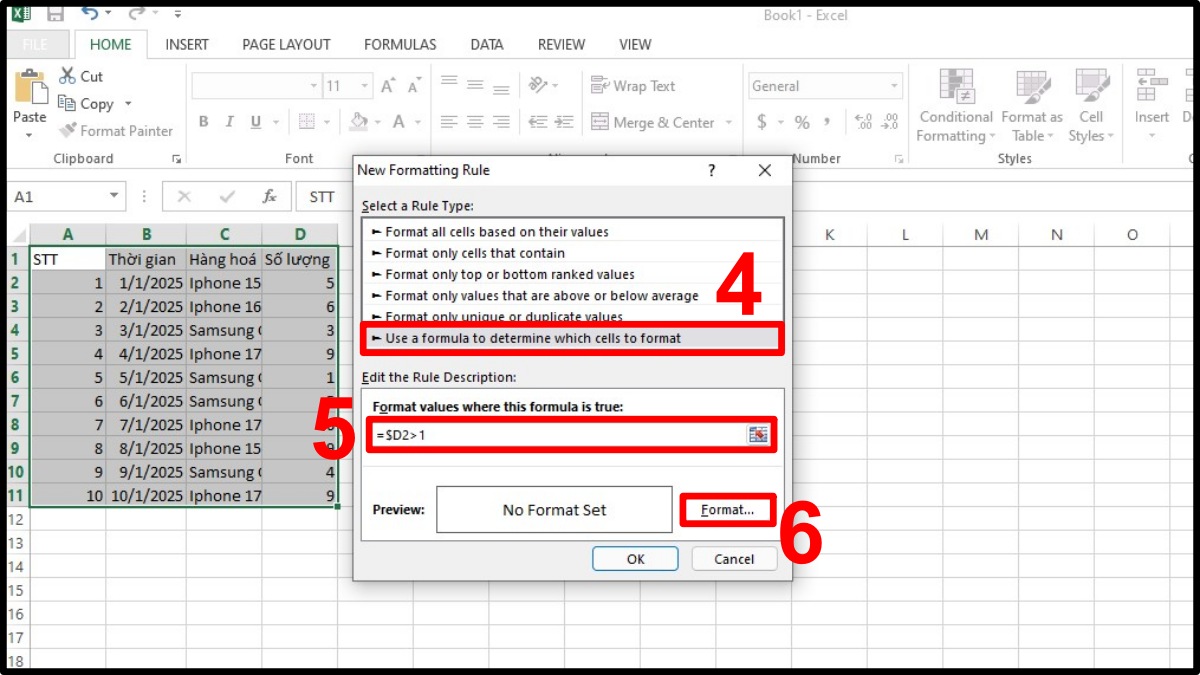Click the Cut scissors icon
The height and width of the screenshot is (675, 1200).
click(67, 76)
